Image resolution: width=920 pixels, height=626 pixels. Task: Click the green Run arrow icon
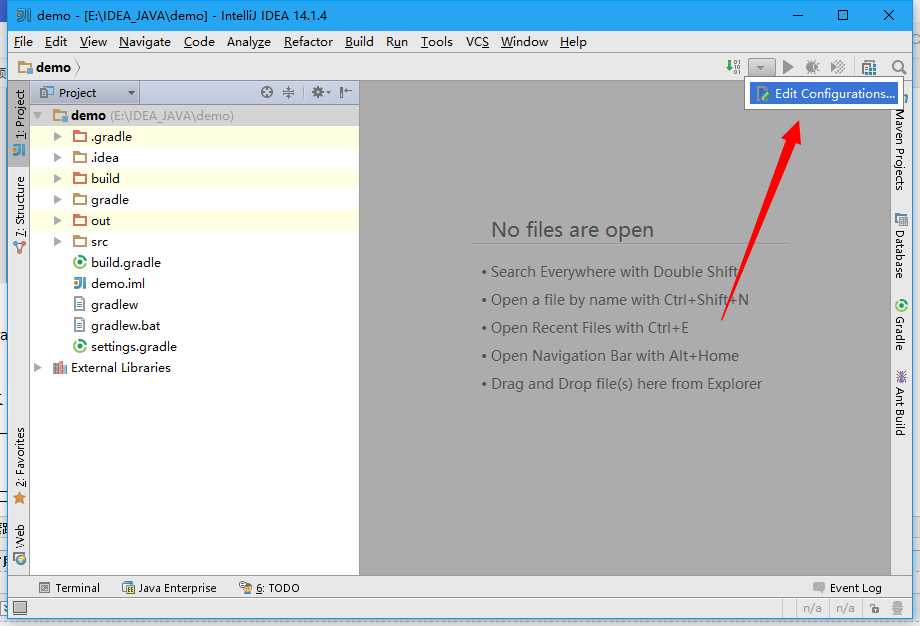click(788, 67)
